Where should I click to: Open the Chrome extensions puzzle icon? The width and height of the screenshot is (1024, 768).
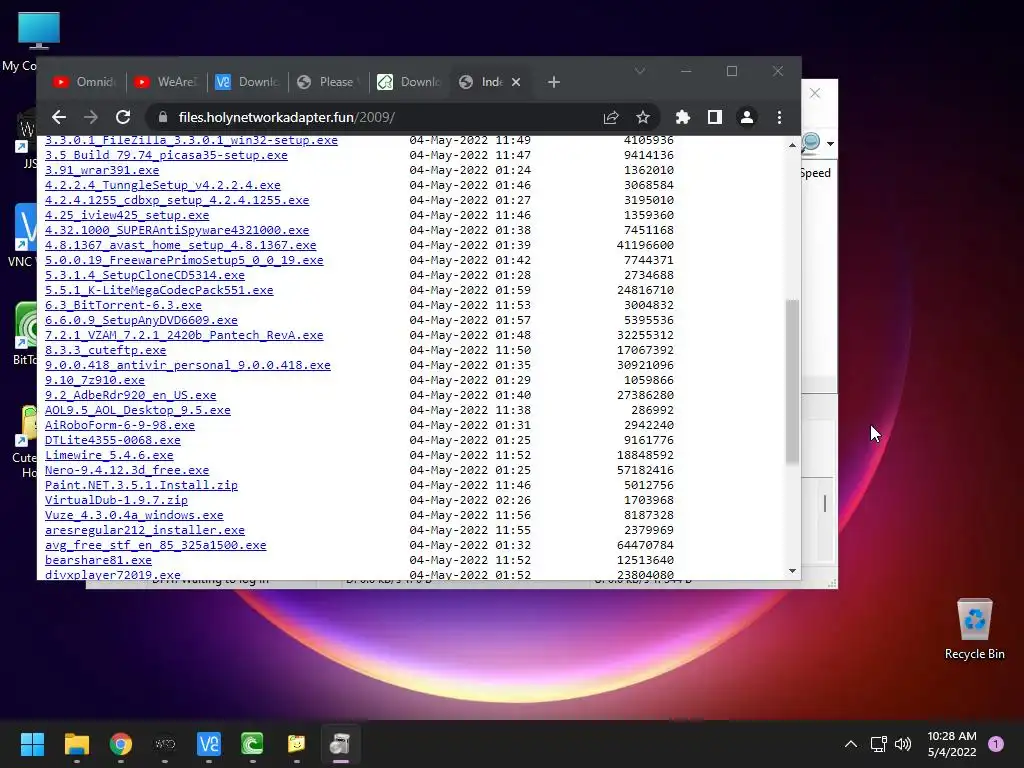tap(682, 118)
